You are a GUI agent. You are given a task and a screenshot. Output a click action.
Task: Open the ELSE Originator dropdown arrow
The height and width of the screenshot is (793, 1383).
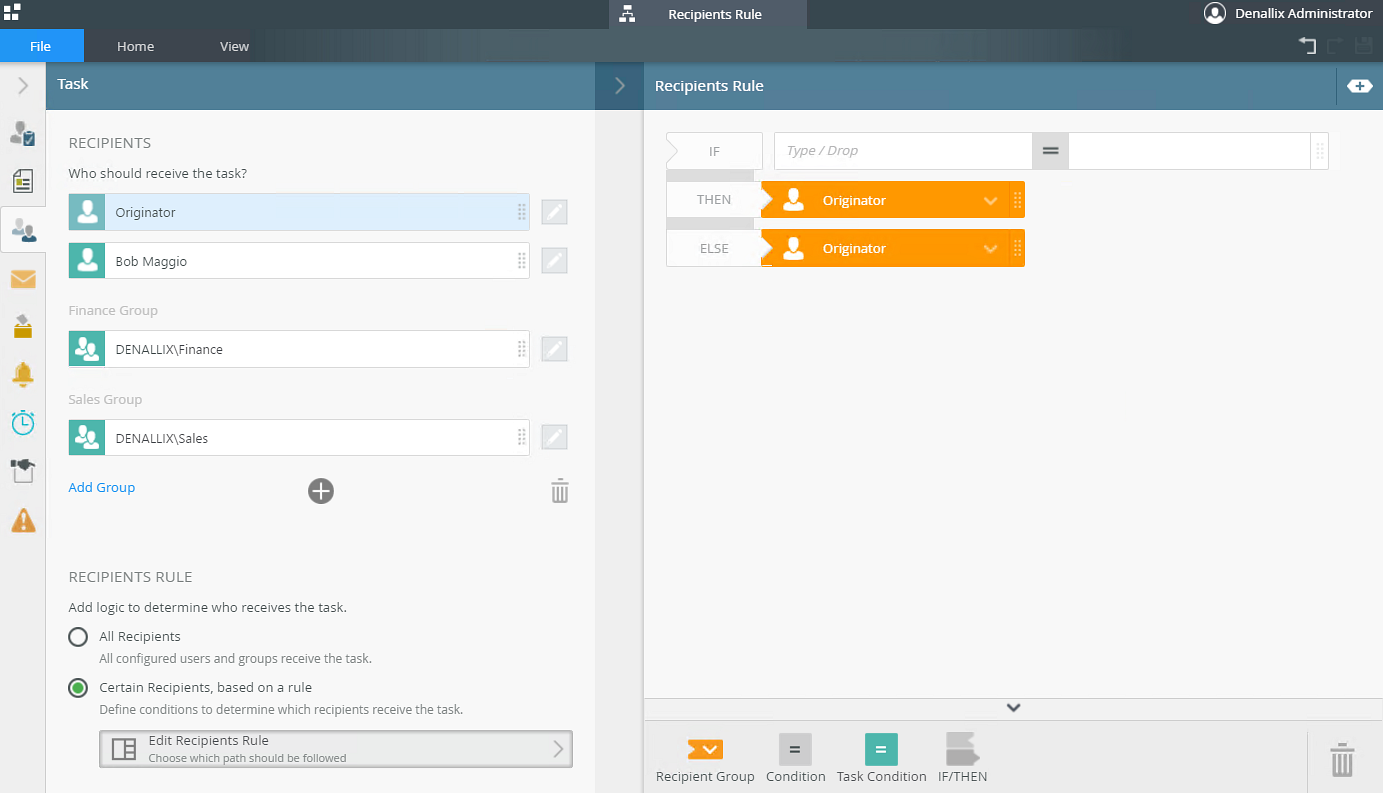pyautogui.click(x=990, y=249)
